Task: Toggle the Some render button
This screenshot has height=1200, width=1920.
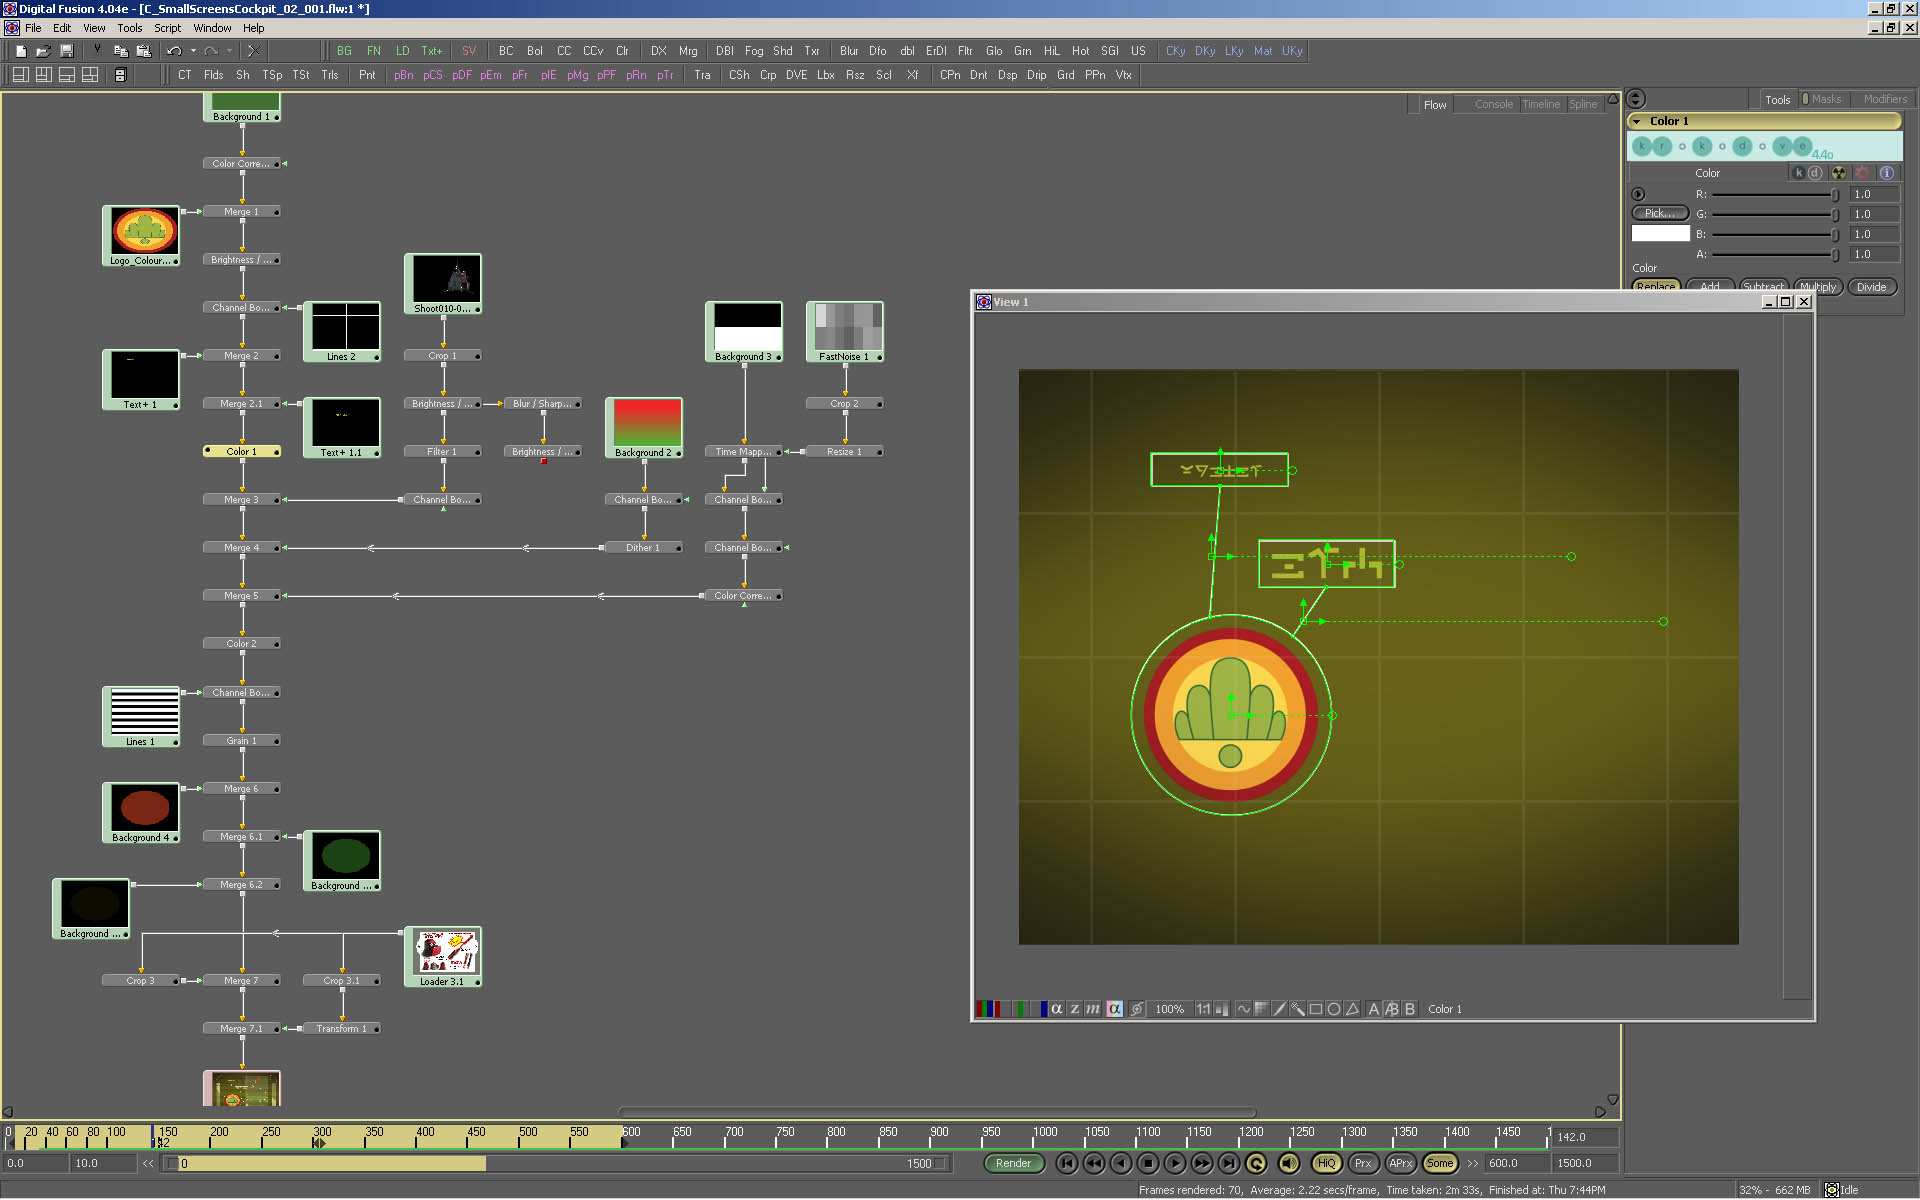Action: [1440, 1163]
